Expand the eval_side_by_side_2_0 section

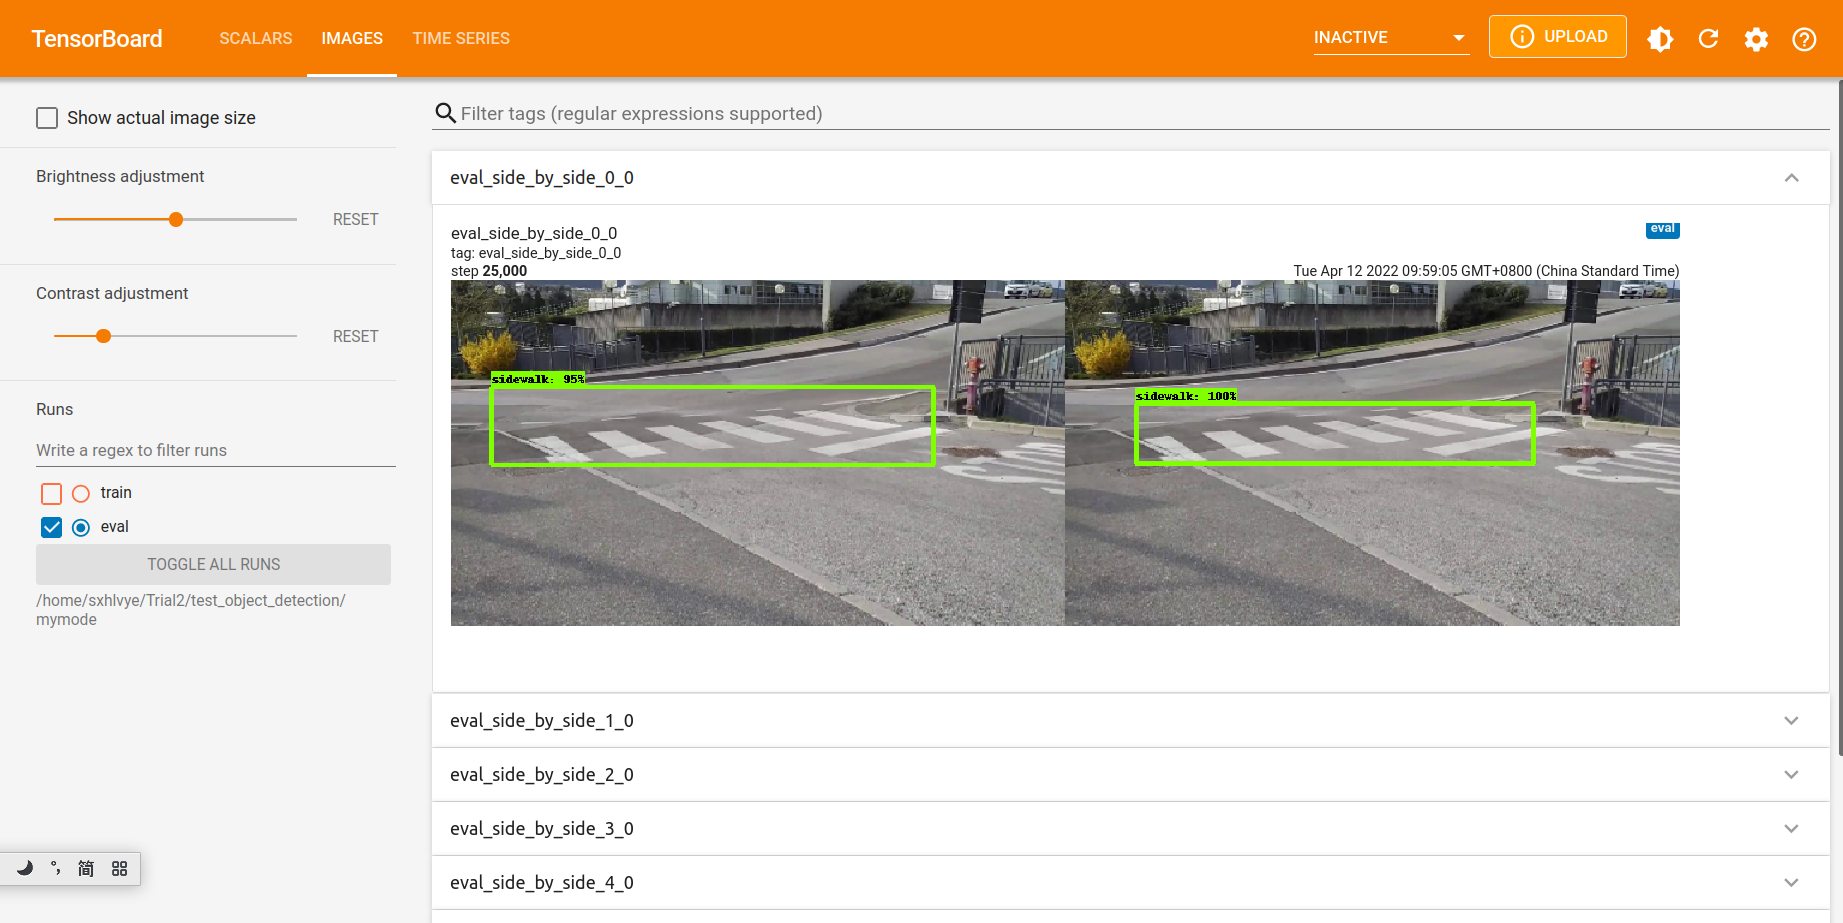[x=1791, y=774]
